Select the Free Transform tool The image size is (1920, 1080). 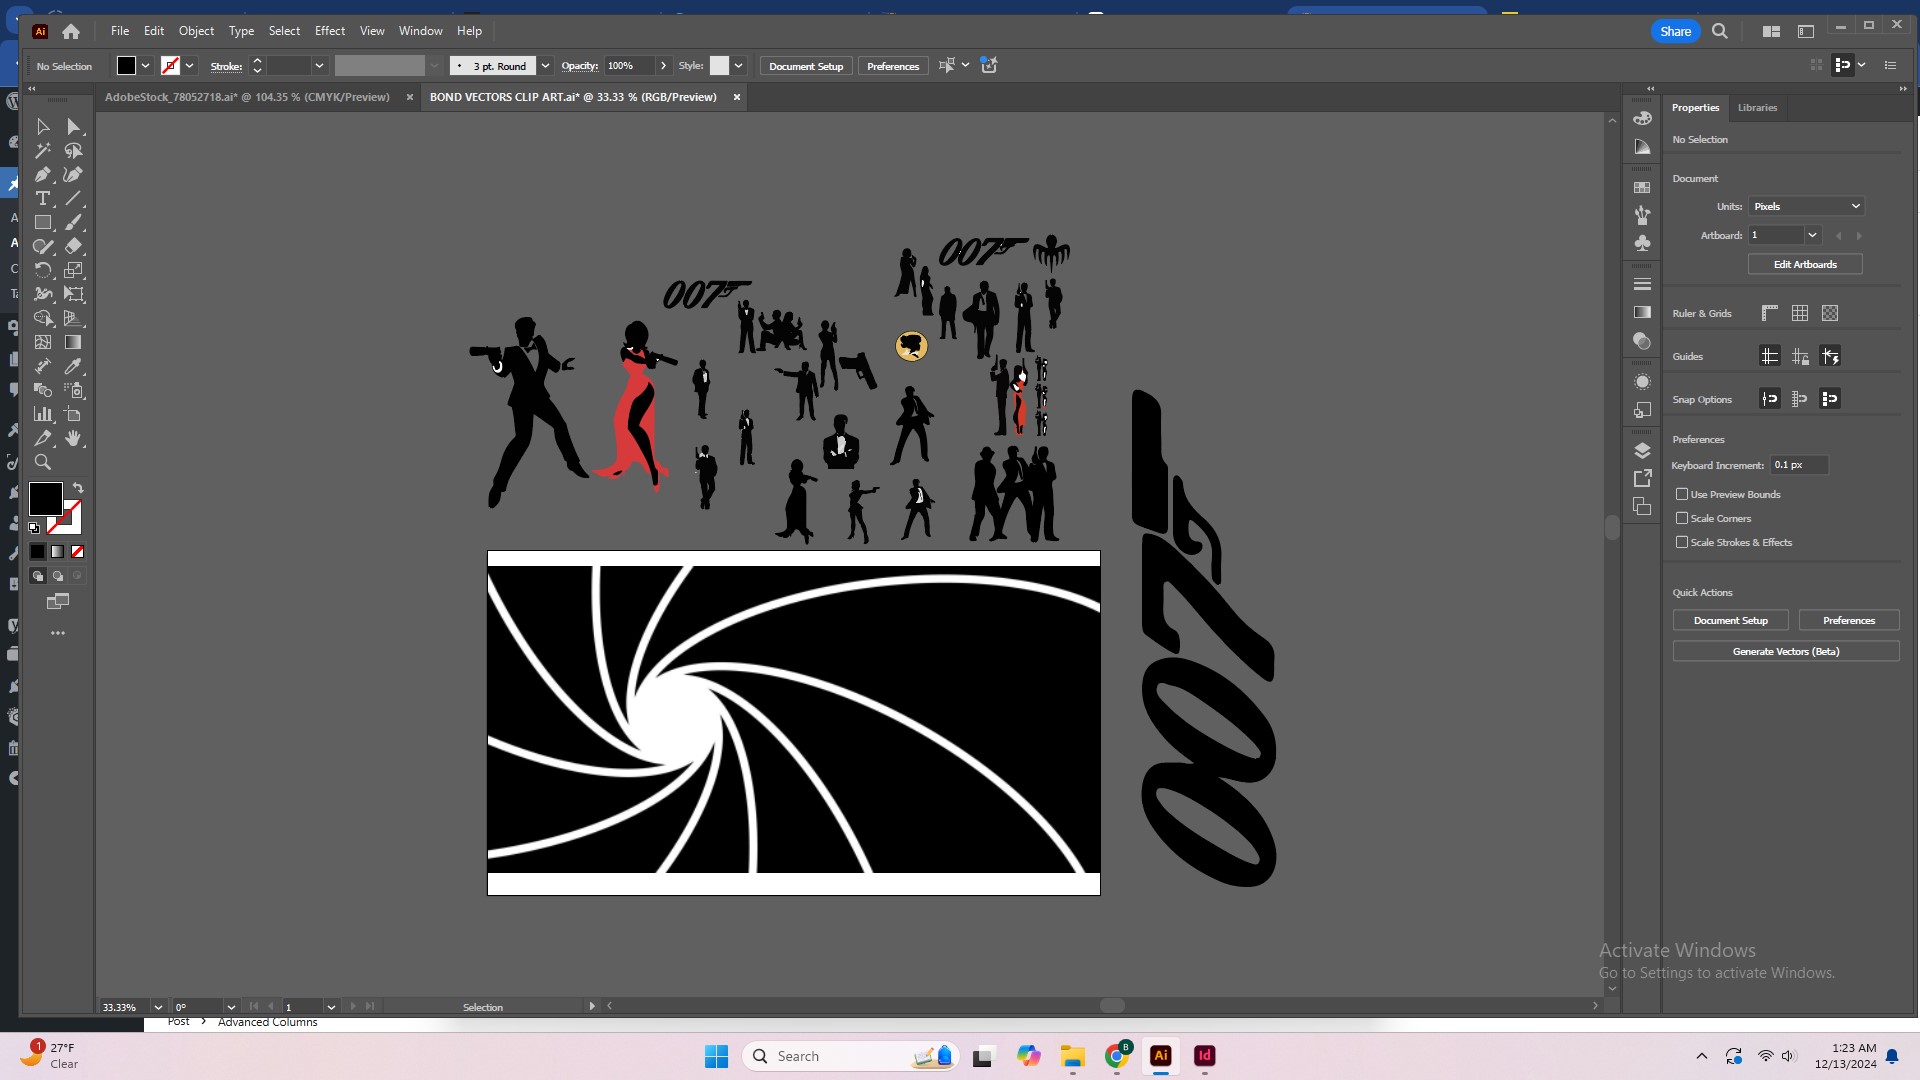73,295
